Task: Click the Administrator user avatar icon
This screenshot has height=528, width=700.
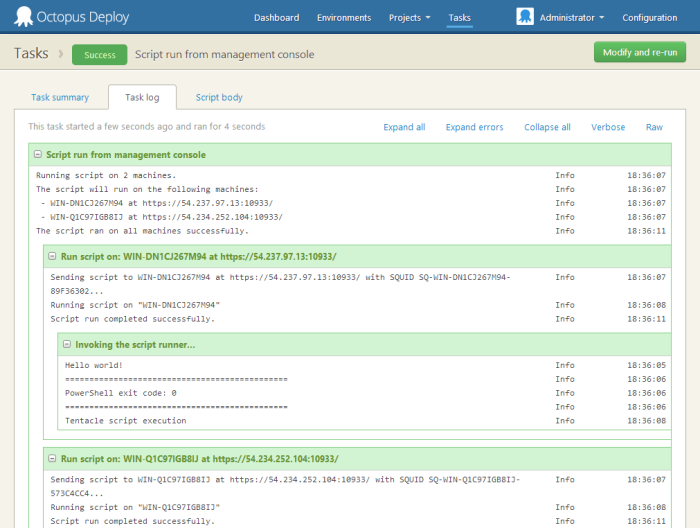Action: (525, 17)
